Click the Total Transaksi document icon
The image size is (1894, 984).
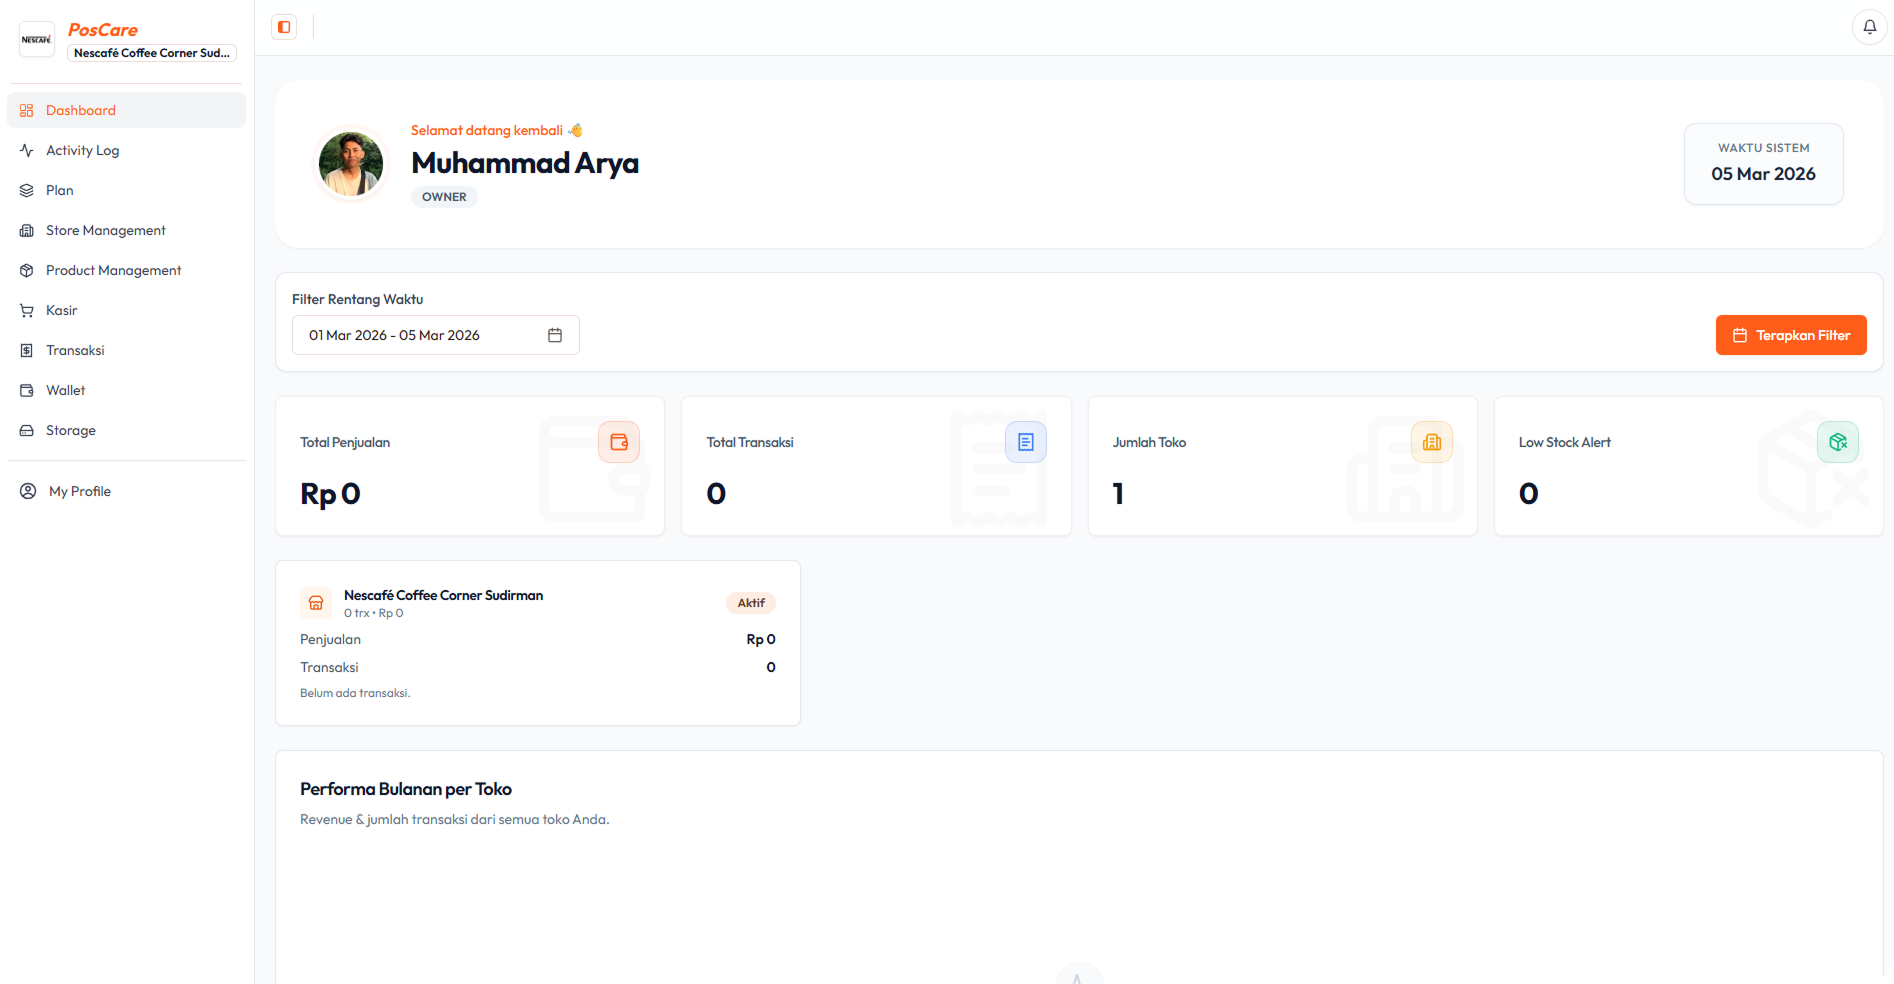1025,442
